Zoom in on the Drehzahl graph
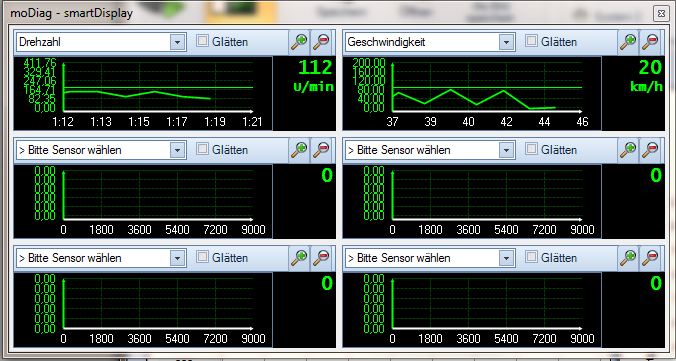Image resolution: width=676 pixels, height=361 pixels. [x=299, y=42]
